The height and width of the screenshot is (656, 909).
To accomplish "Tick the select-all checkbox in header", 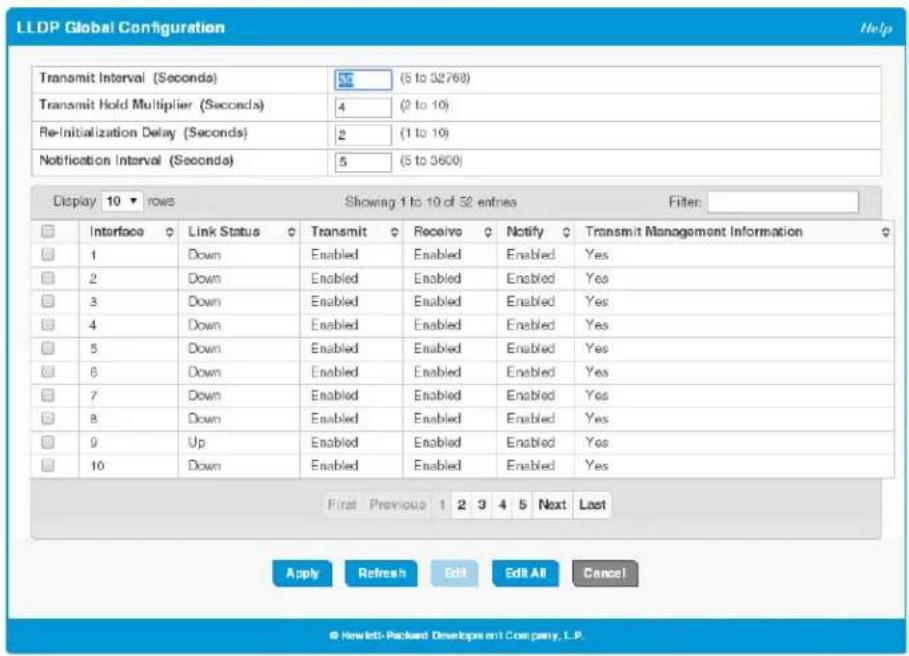I will tap(48, 231).
